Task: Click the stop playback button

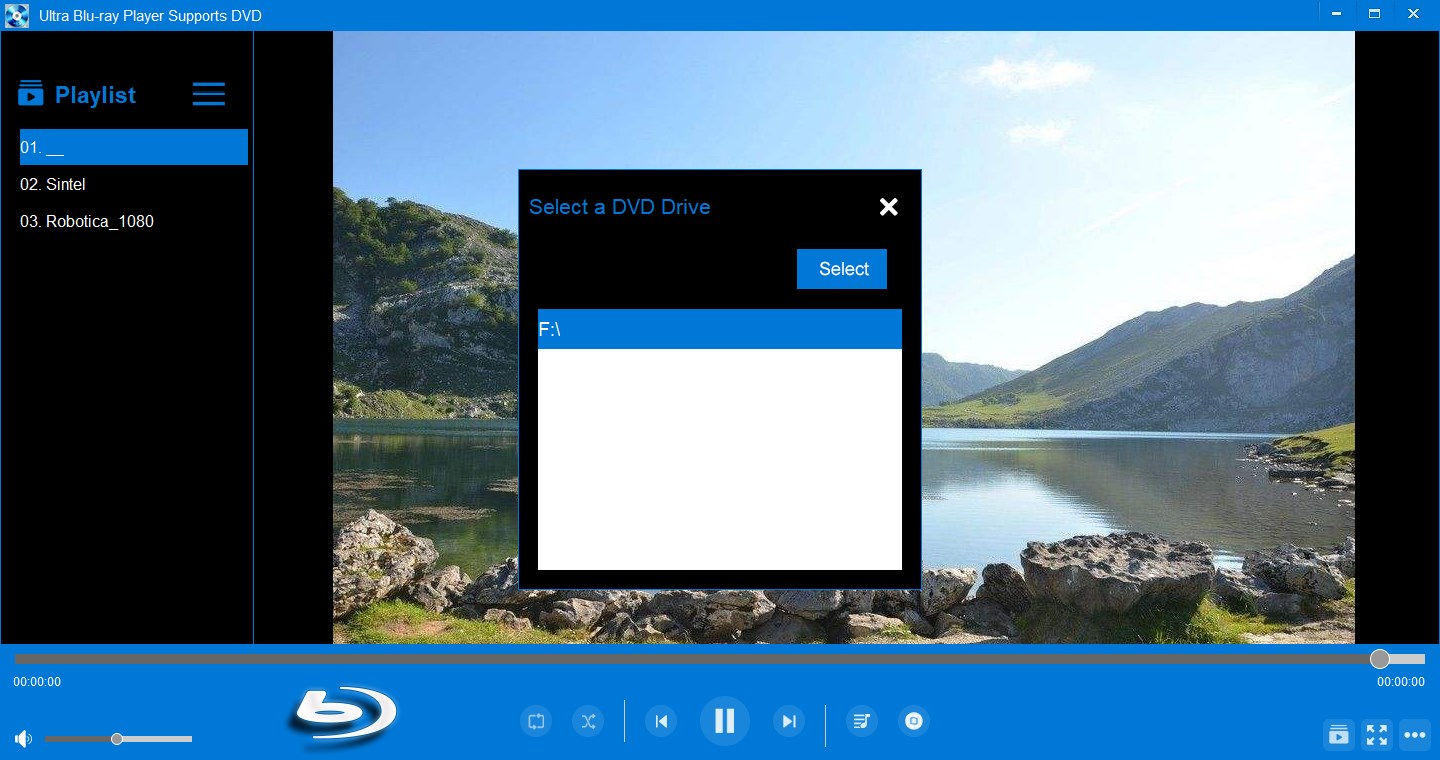Action: [914, 721]
